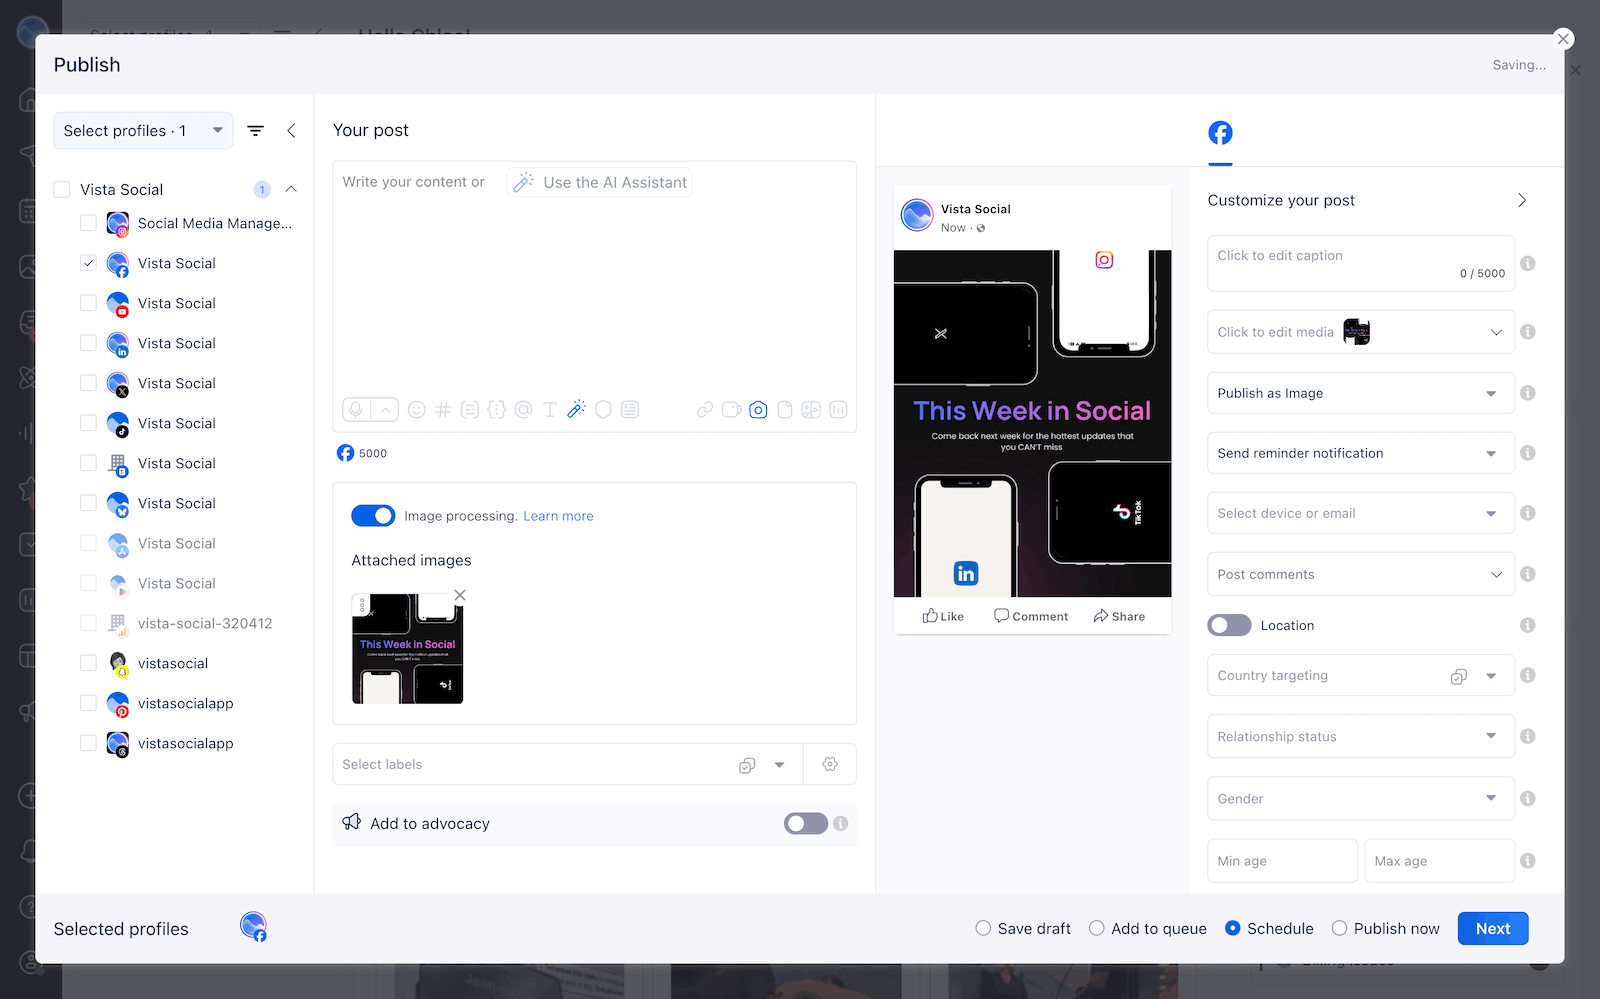The image size is (1600, 999).
Task: Open the Gender dropdown
Action: point(1361,799)
